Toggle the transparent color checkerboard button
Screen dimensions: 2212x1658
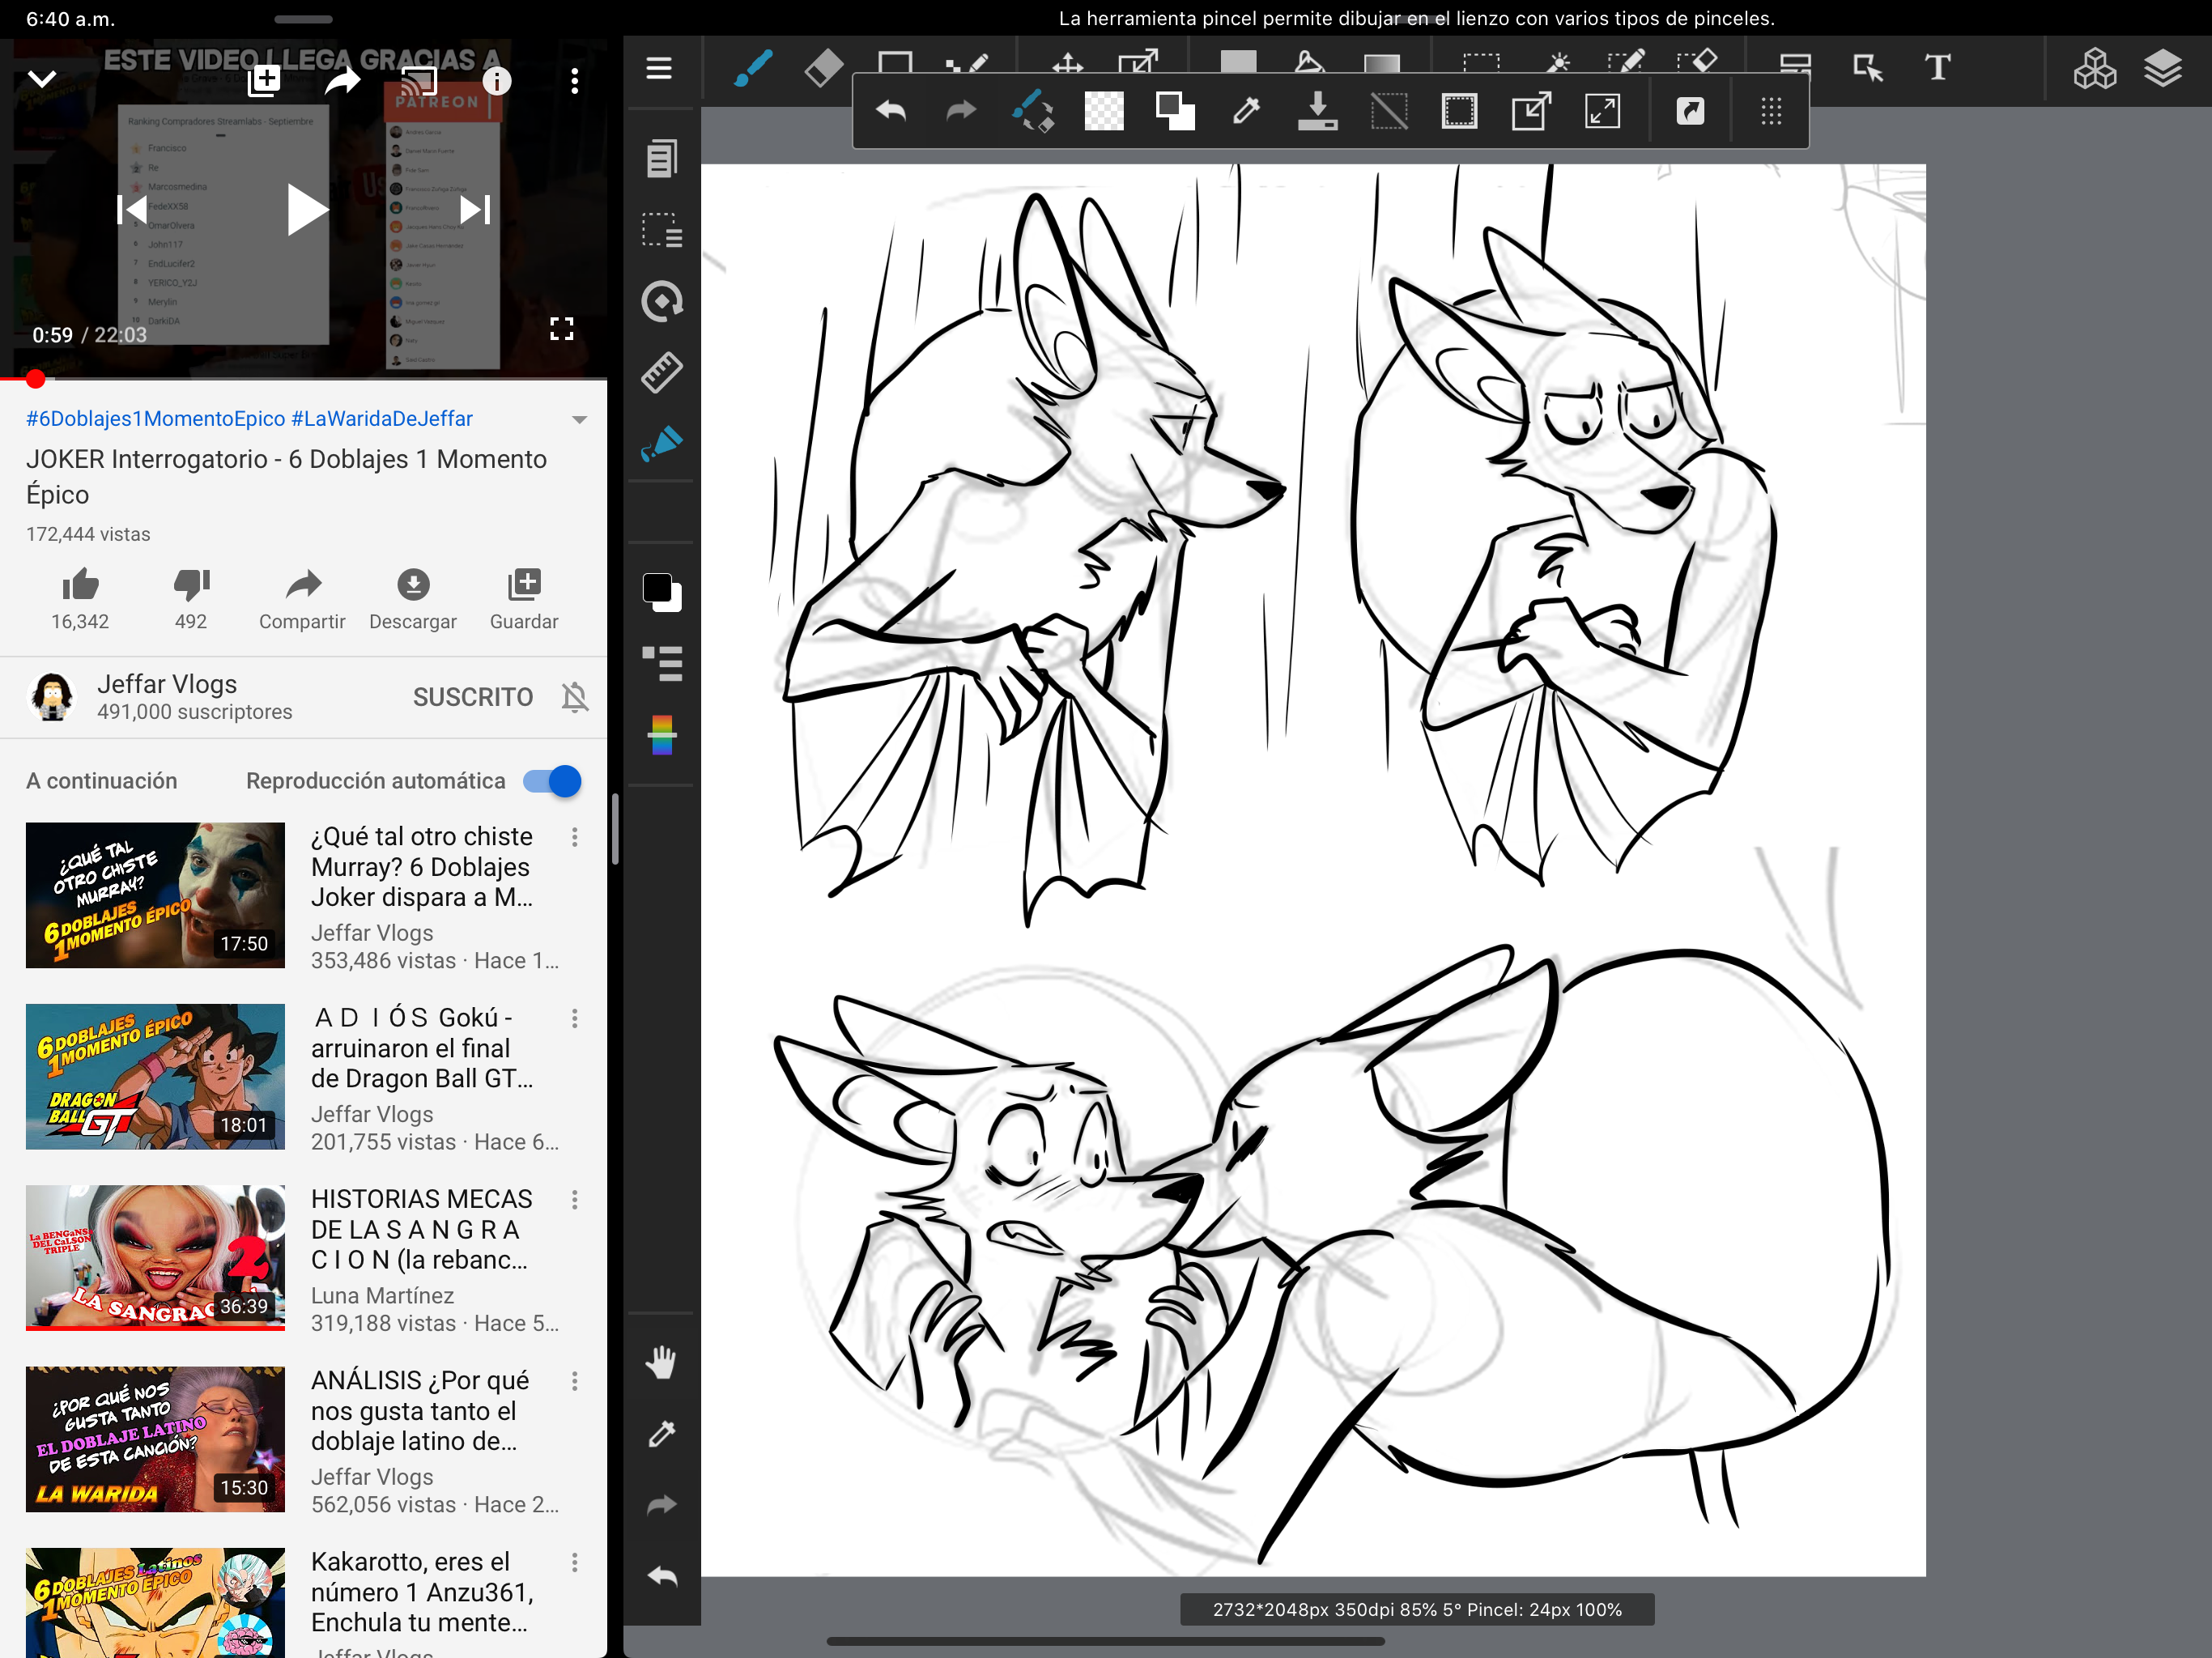pyautogui.click(x=1104, y=111)
